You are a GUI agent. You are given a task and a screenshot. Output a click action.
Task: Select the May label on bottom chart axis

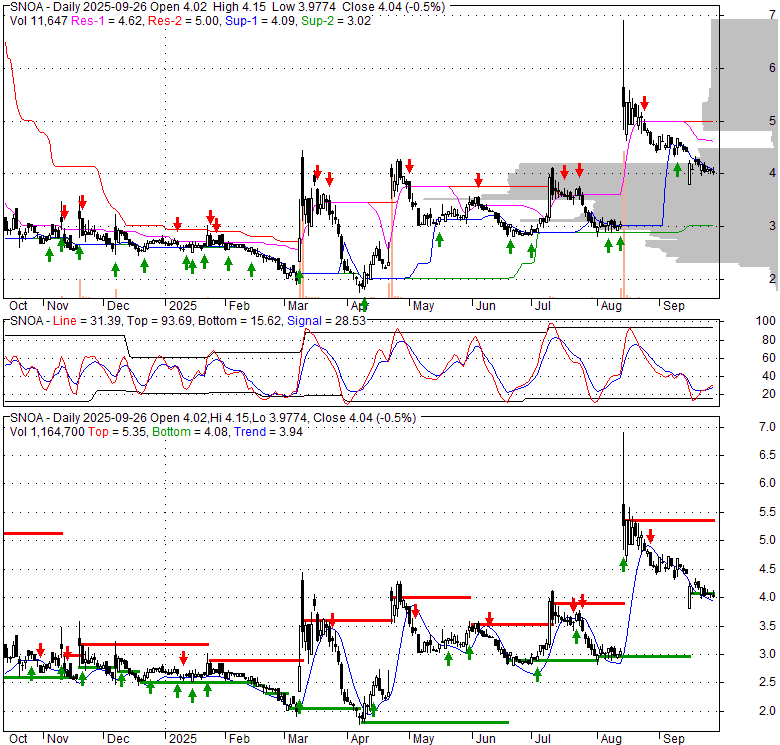point(423,739)
